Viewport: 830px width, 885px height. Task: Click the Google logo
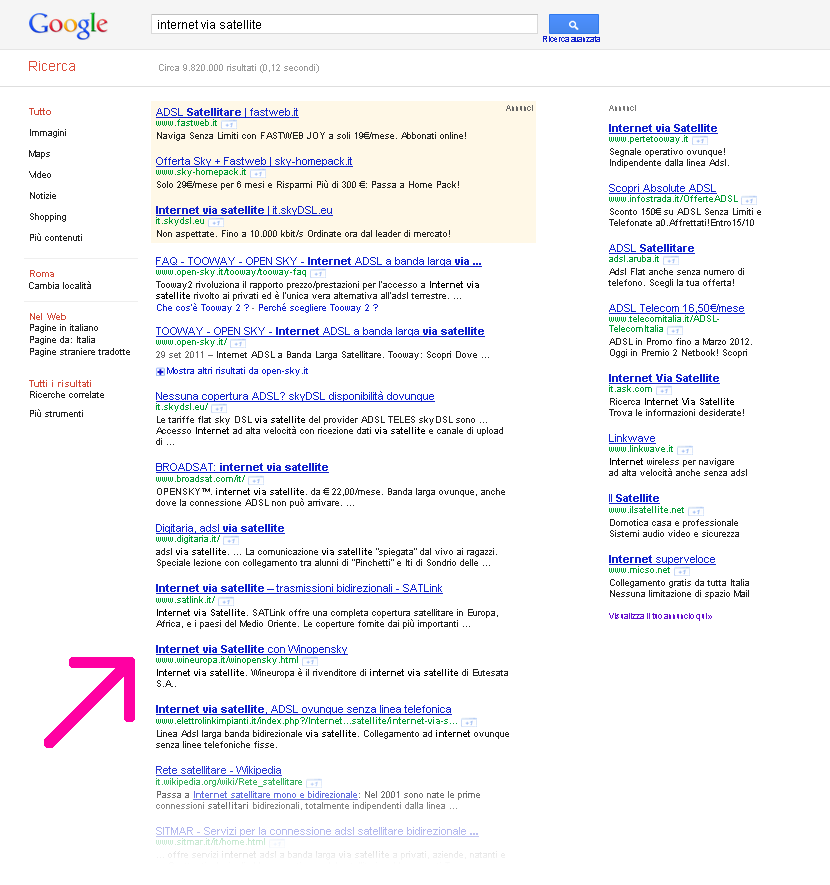click(67, 25)
